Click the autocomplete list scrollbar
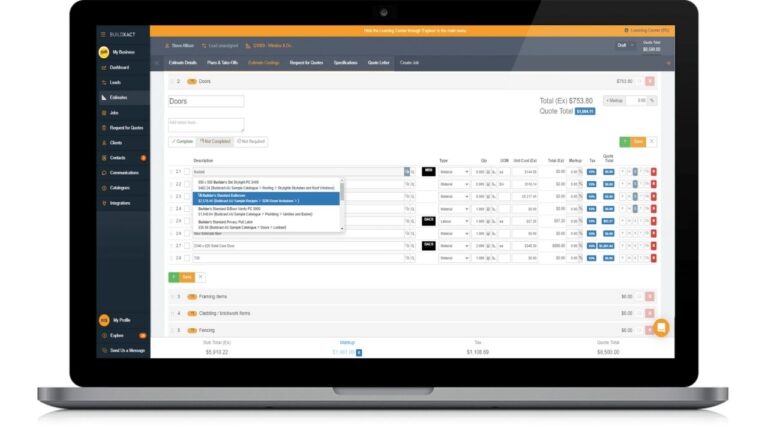 (342, 191)
